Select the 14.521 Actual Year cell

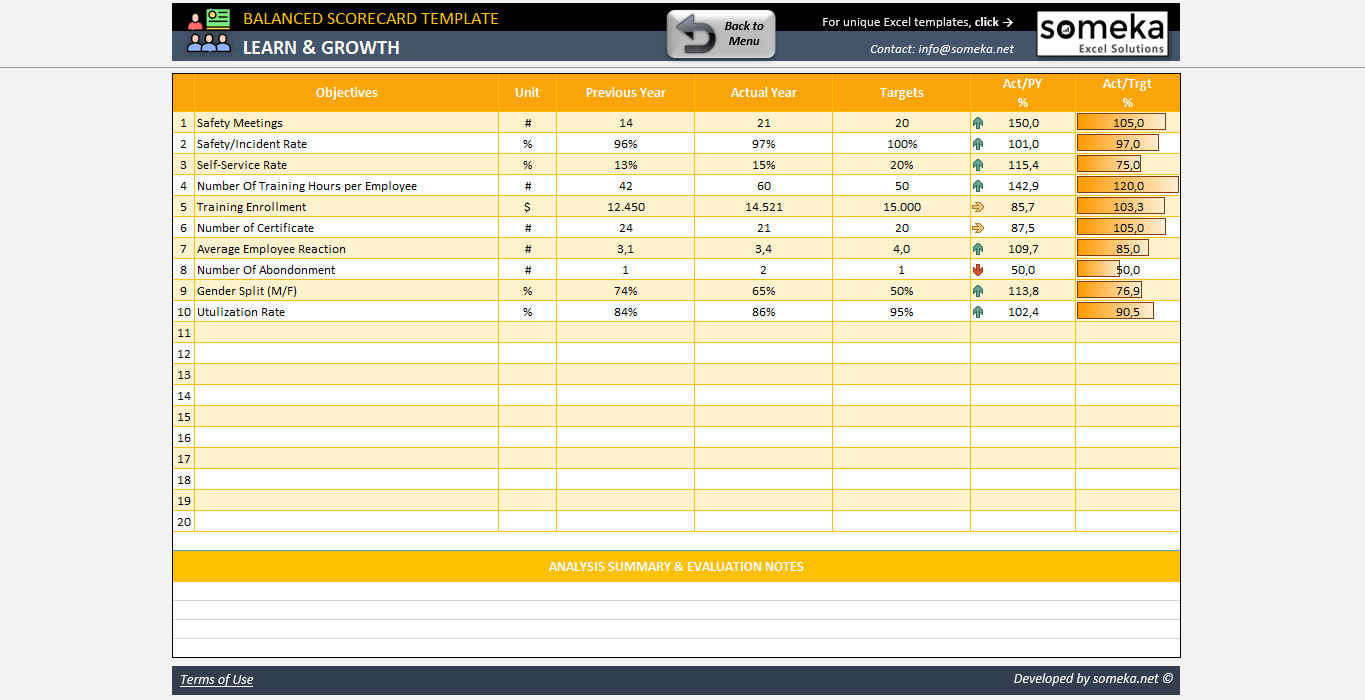(x=763, y=206)
